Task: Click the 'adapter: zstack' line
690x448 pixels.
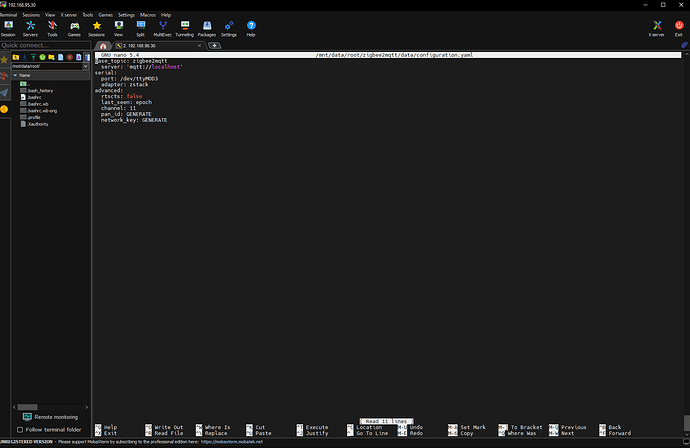Action: pos(125,84)
